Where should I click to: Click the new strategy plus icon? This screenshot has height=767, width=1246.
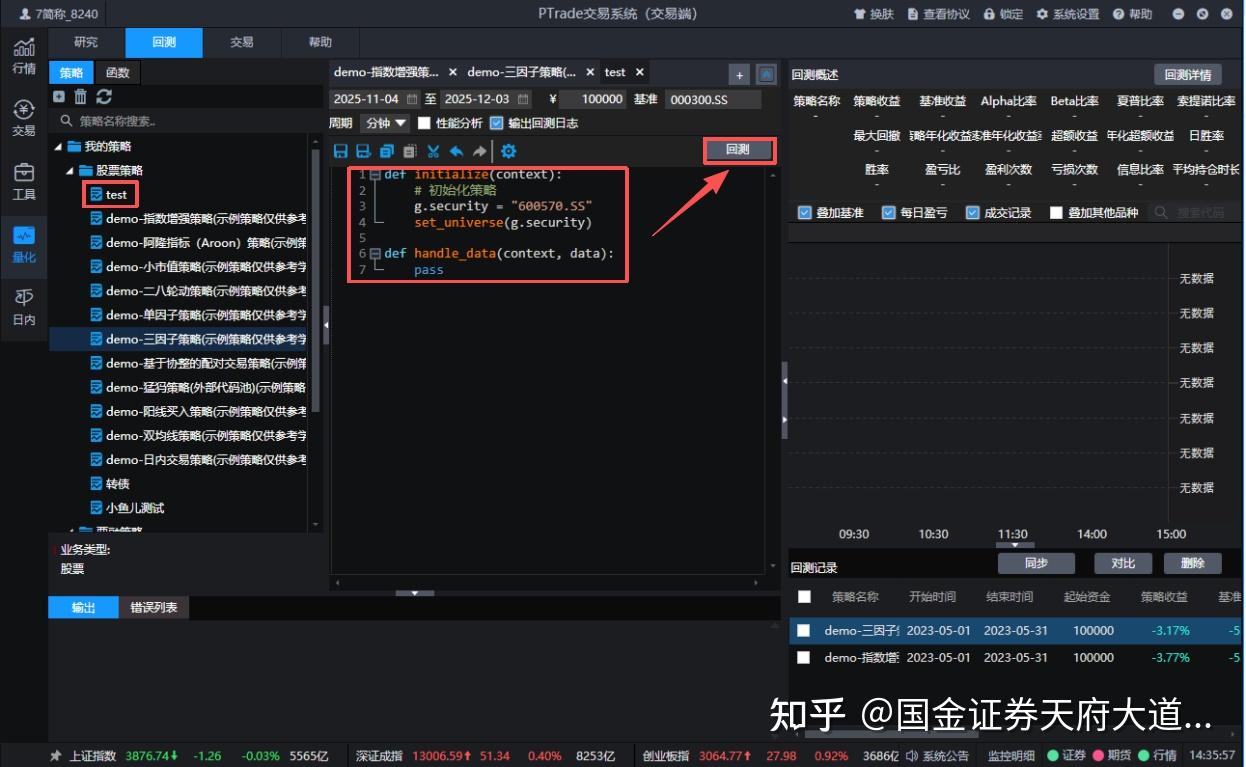(x=58, y=95)
